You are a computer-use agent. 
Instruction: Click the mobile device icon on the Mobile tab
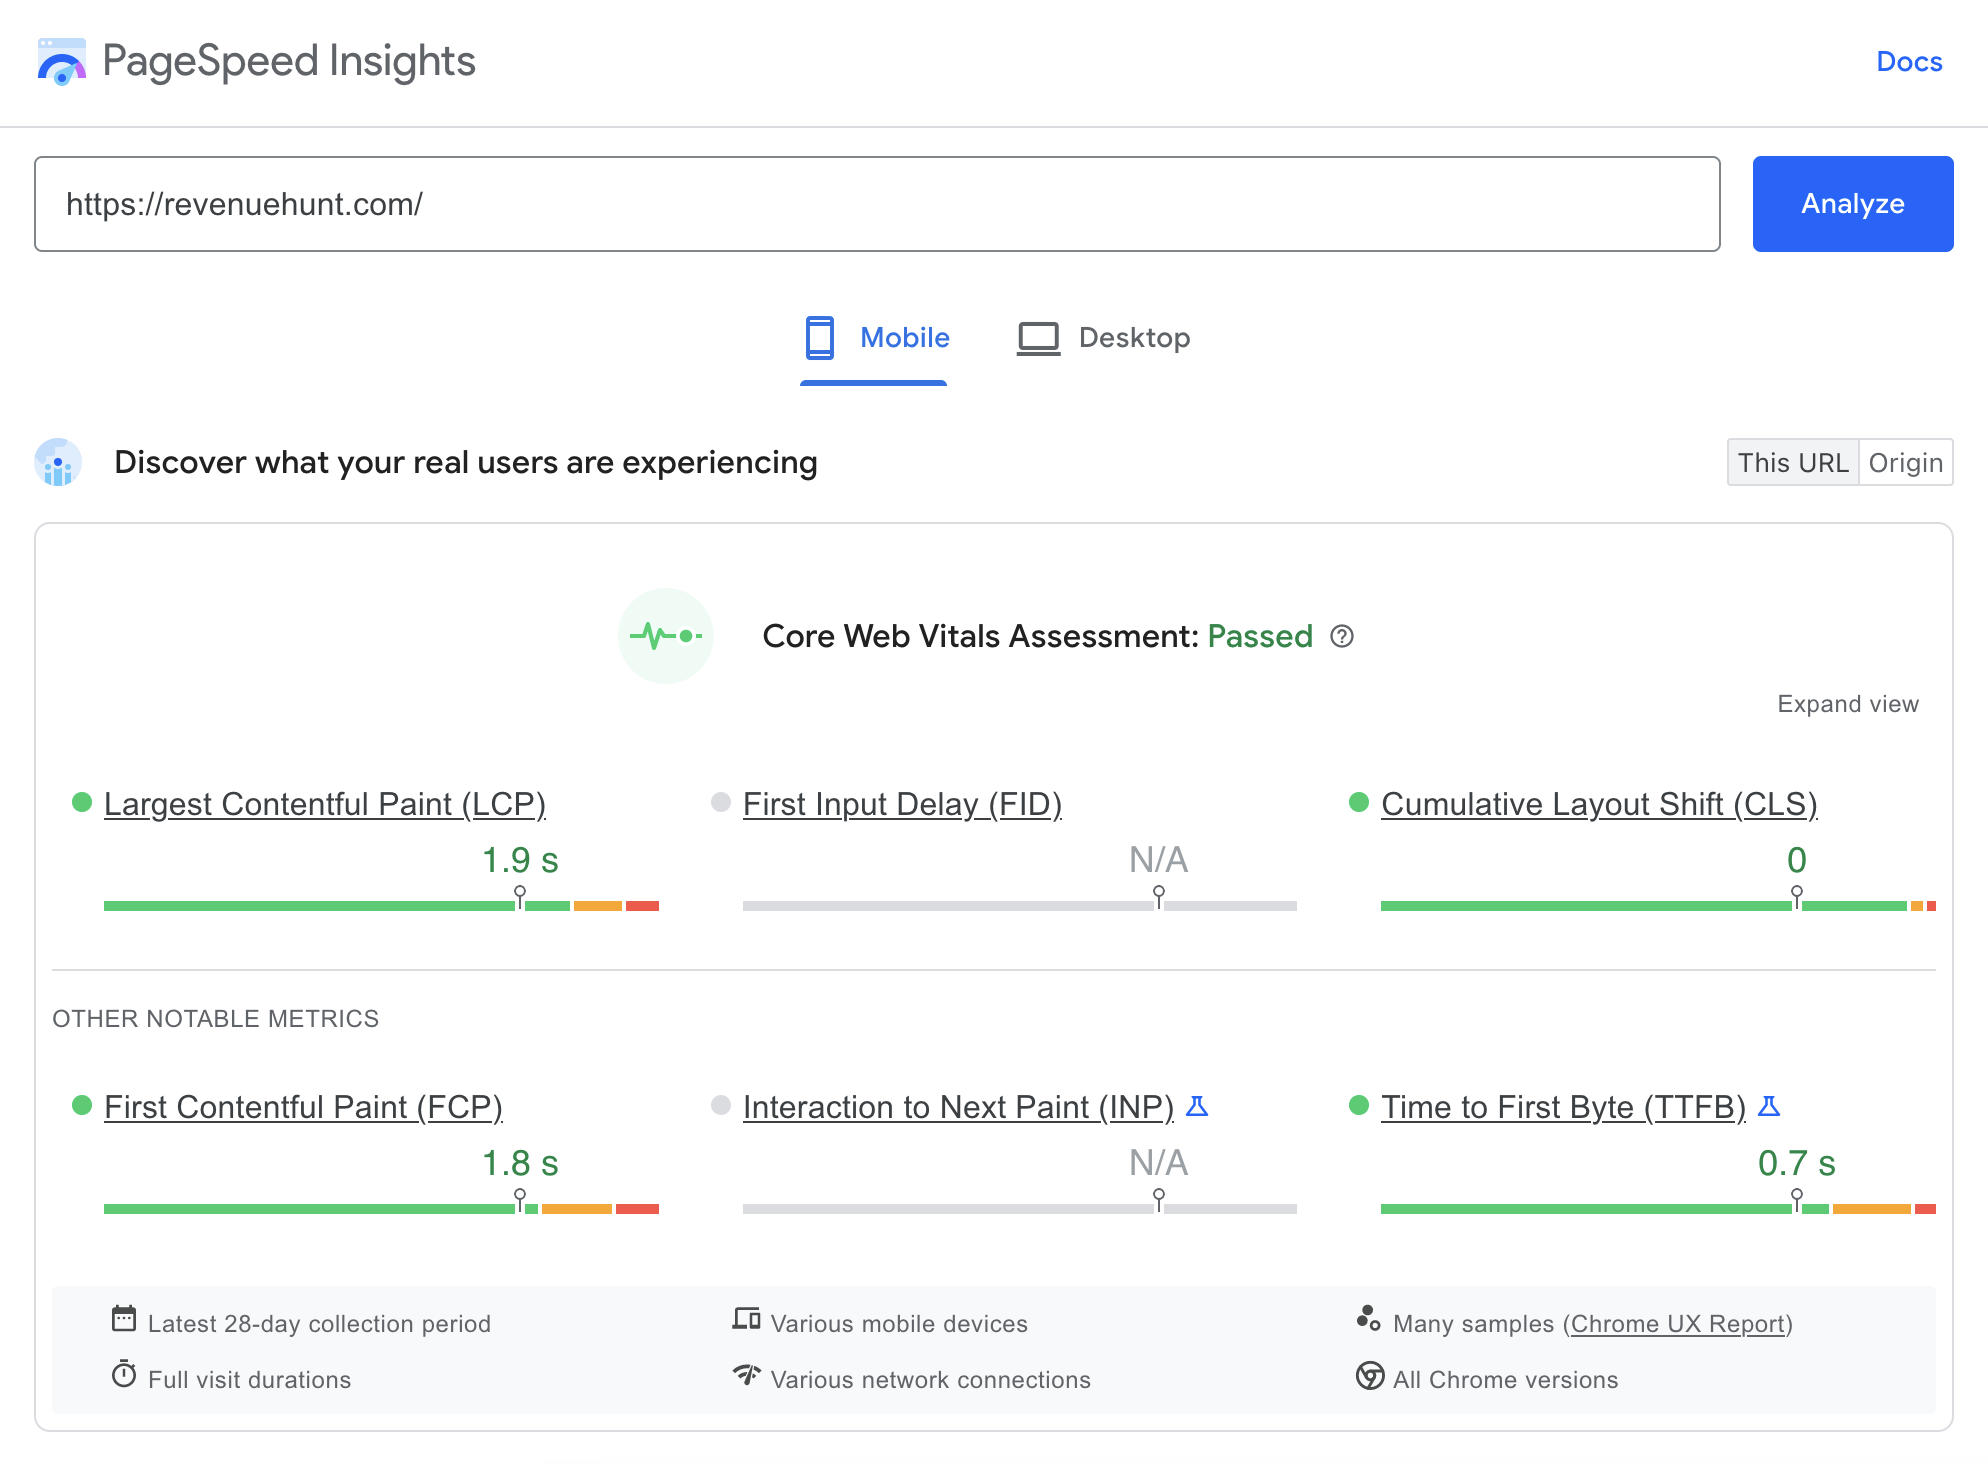[820, 337]
